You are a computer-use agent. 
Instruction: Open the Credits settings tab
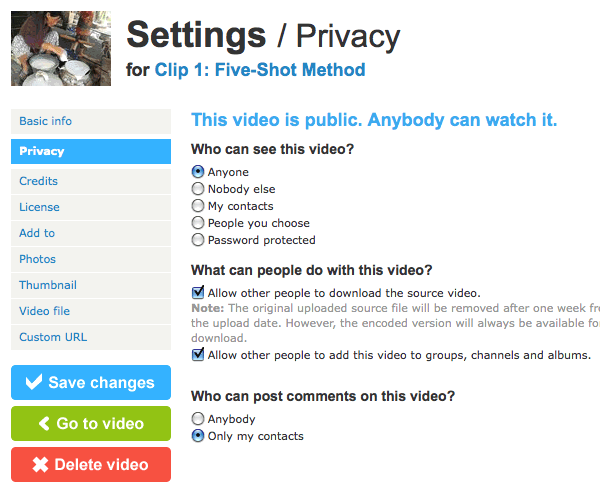point(91,181)
